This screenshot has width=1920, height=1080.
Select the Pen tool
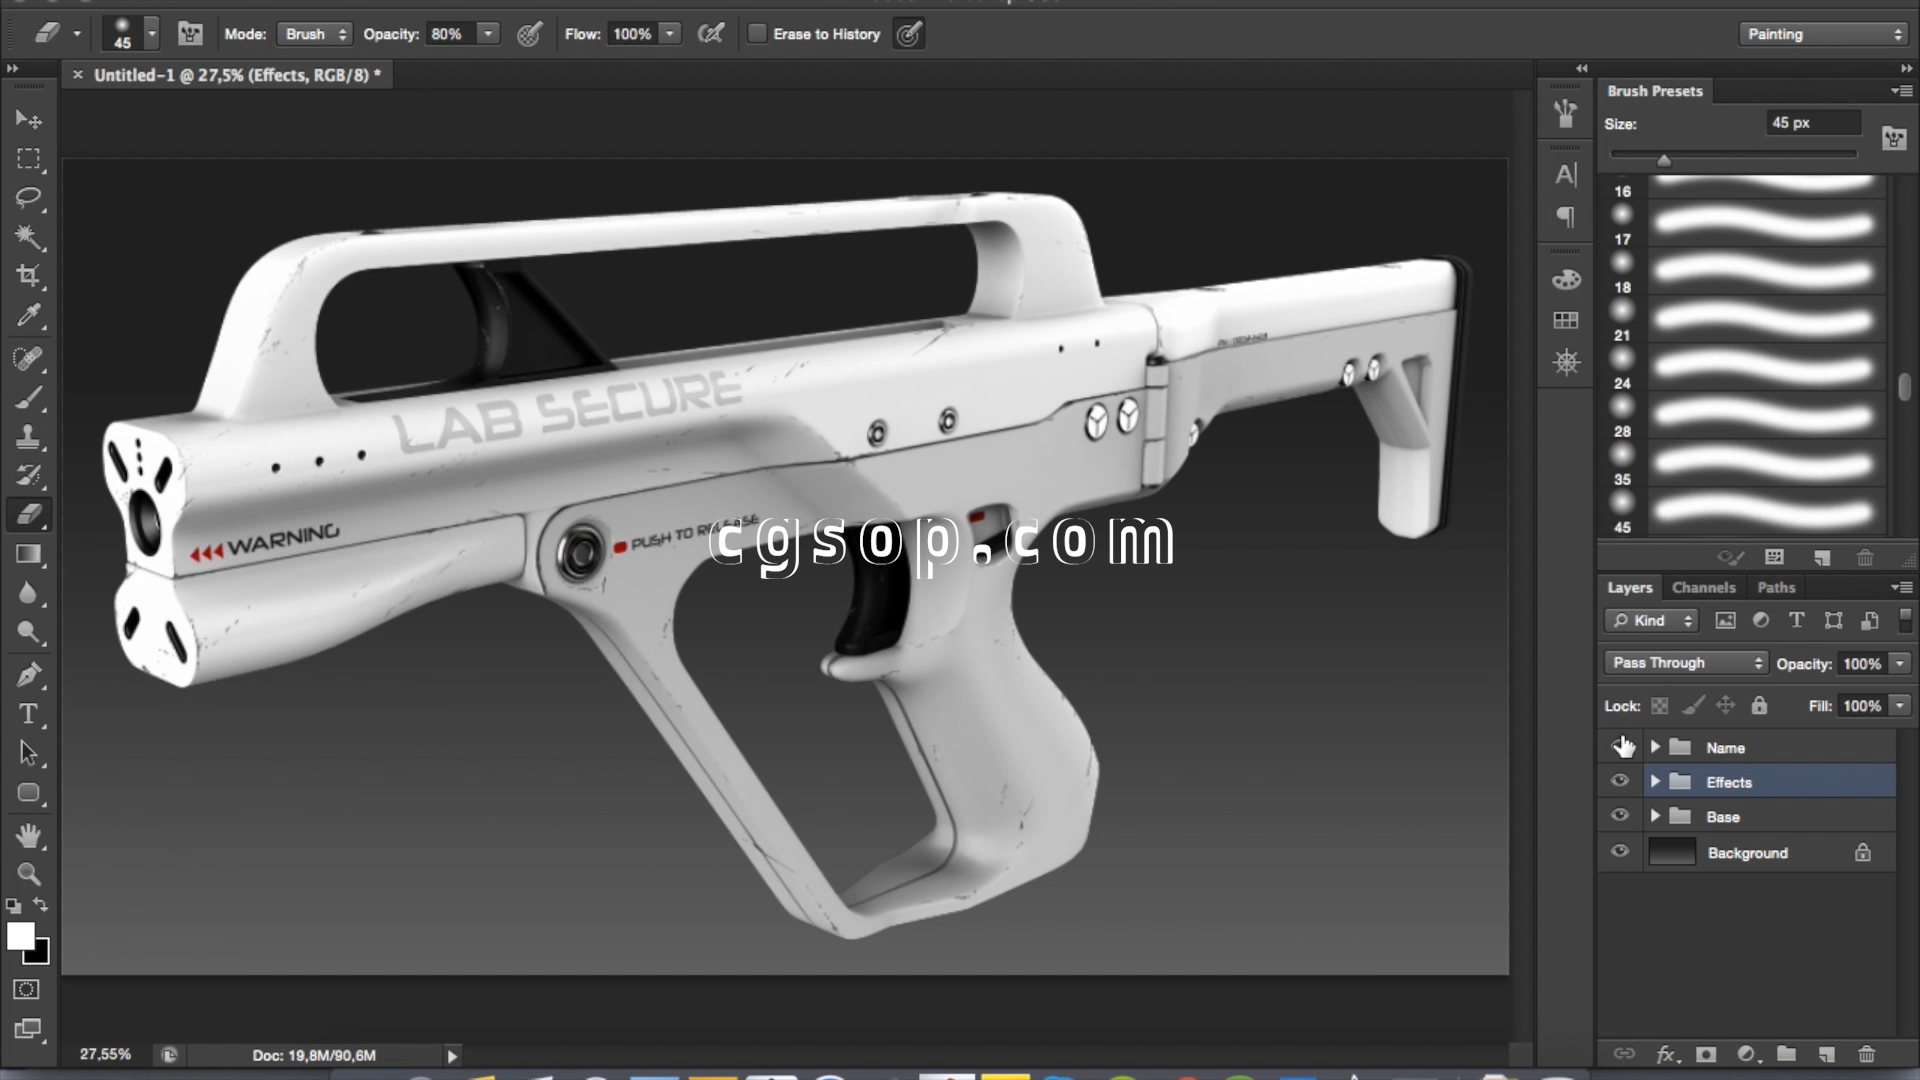[28, 674]
